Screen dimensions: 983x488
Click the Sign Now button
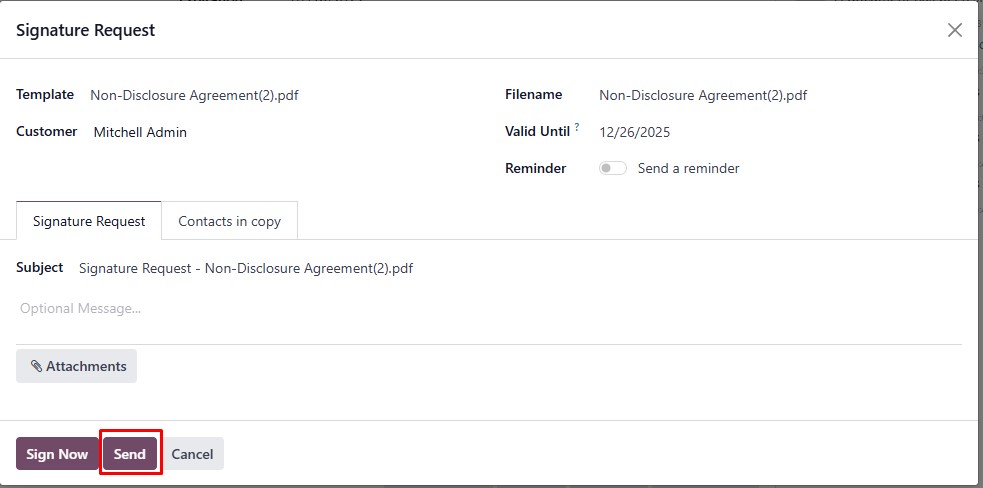click(57, 454)
